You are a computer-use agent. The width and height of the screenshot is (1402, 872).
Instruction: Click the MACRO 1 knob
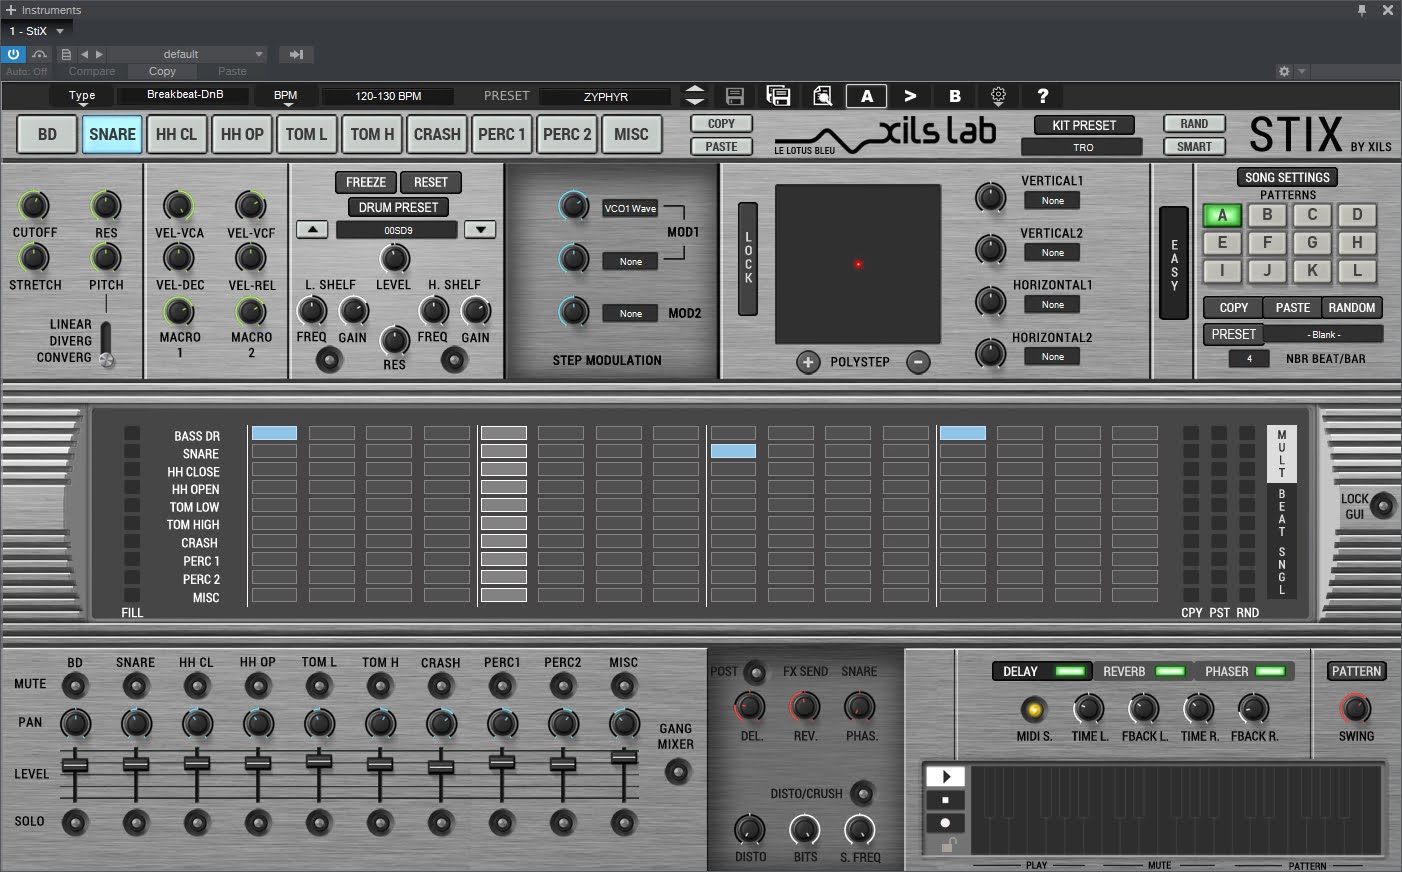pos(178,311)
